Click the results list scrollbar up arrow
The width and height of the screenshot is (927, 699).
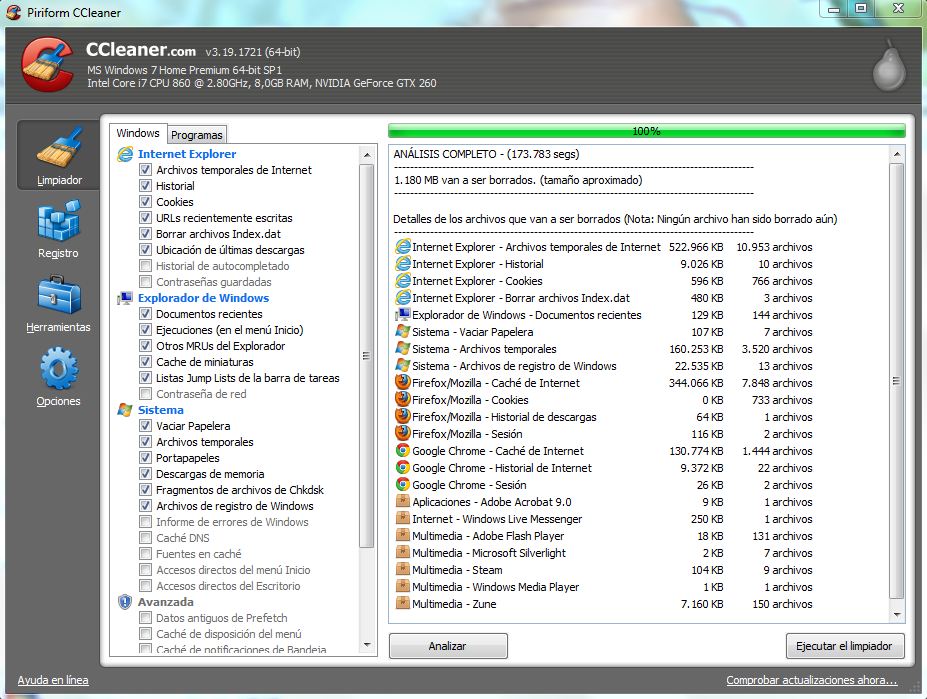[x=897, y=154]
